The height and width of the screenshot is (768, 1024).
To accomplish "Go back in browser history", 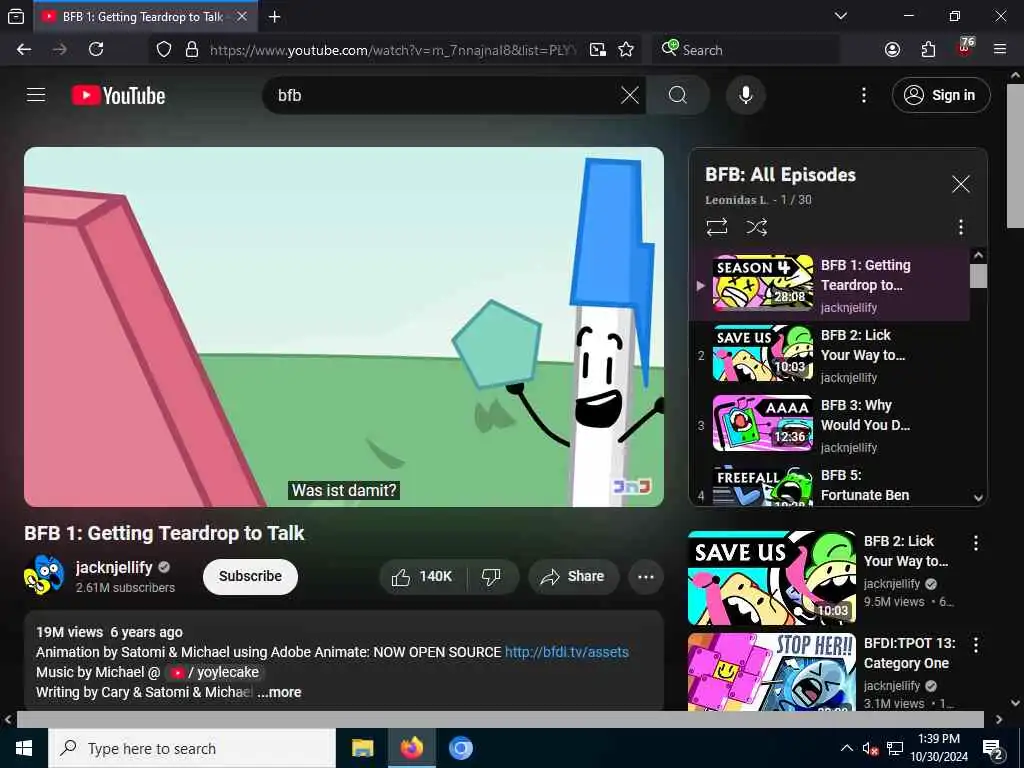I will tap(24, 50).
